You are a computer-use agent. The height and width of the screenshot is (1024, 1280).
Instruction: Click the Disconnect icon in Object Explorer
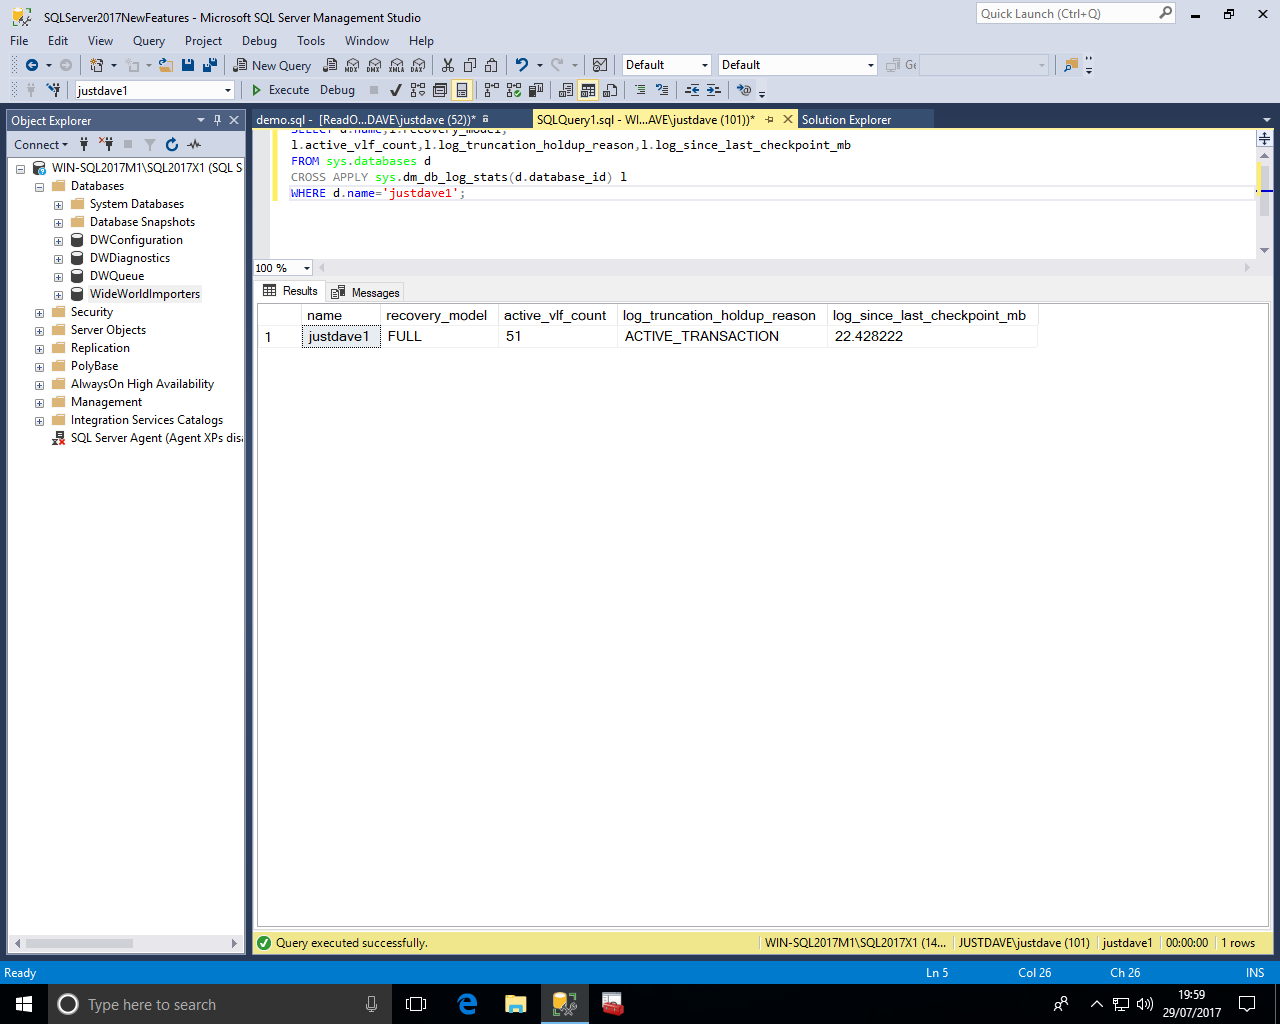(x=106, y=145)
